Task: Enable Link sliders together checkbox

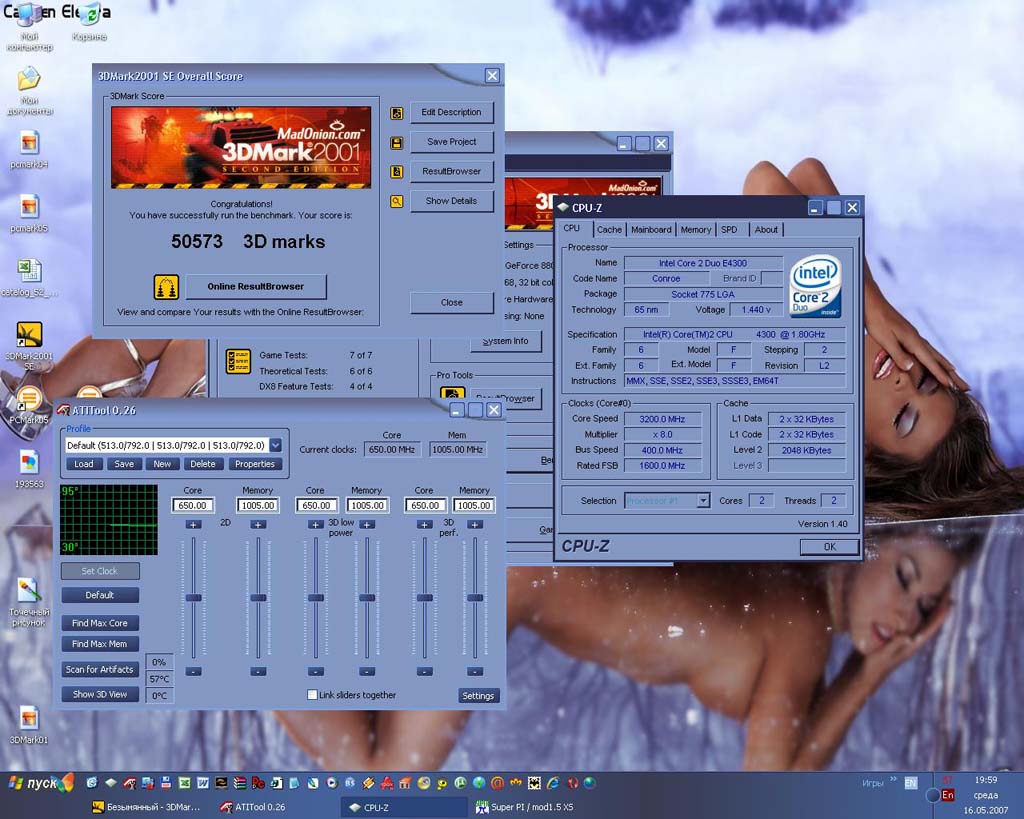Action: click(312, 695)
